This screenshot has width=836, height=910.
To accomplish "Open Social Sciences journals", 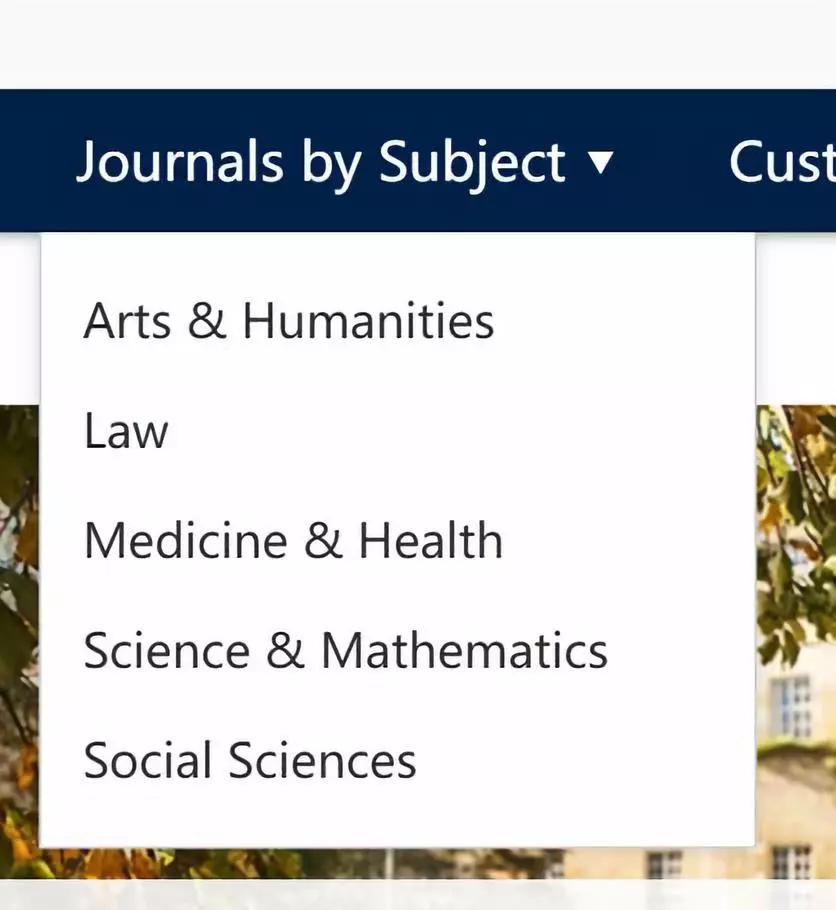I will (x=250, y=760).
